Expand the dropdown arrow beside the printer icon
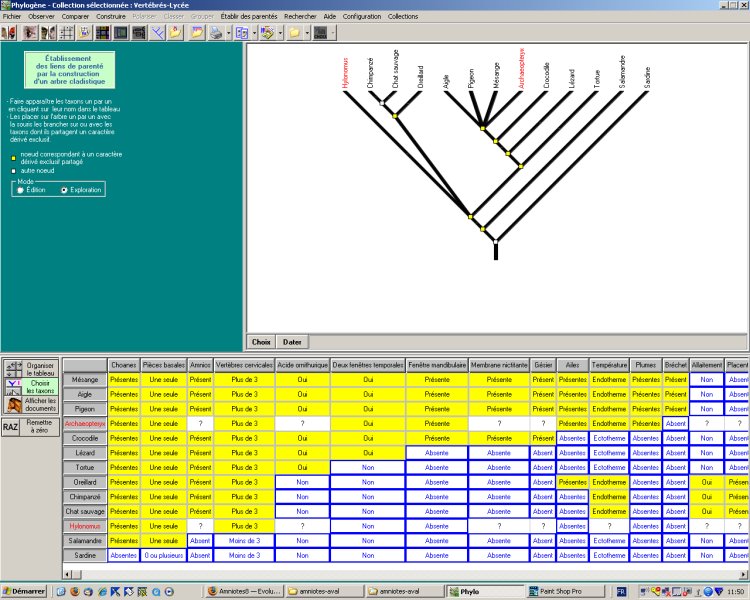The image size is (750, 600). point(227,33)
